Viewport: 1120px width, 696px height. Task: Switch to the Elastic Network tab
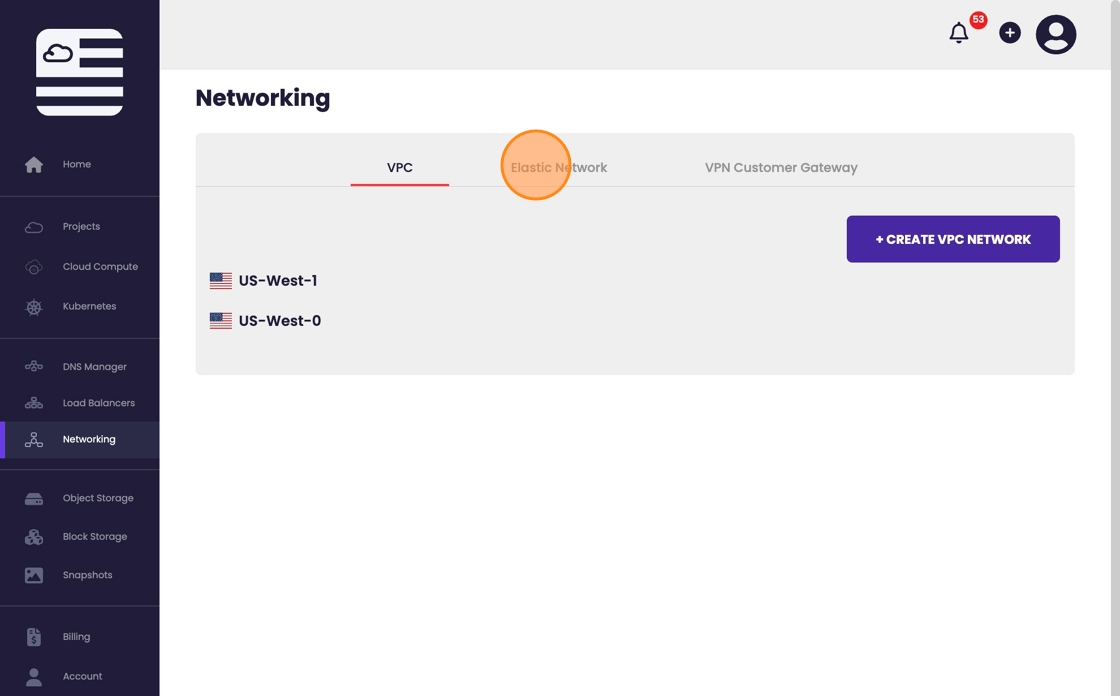pos(559,168)
